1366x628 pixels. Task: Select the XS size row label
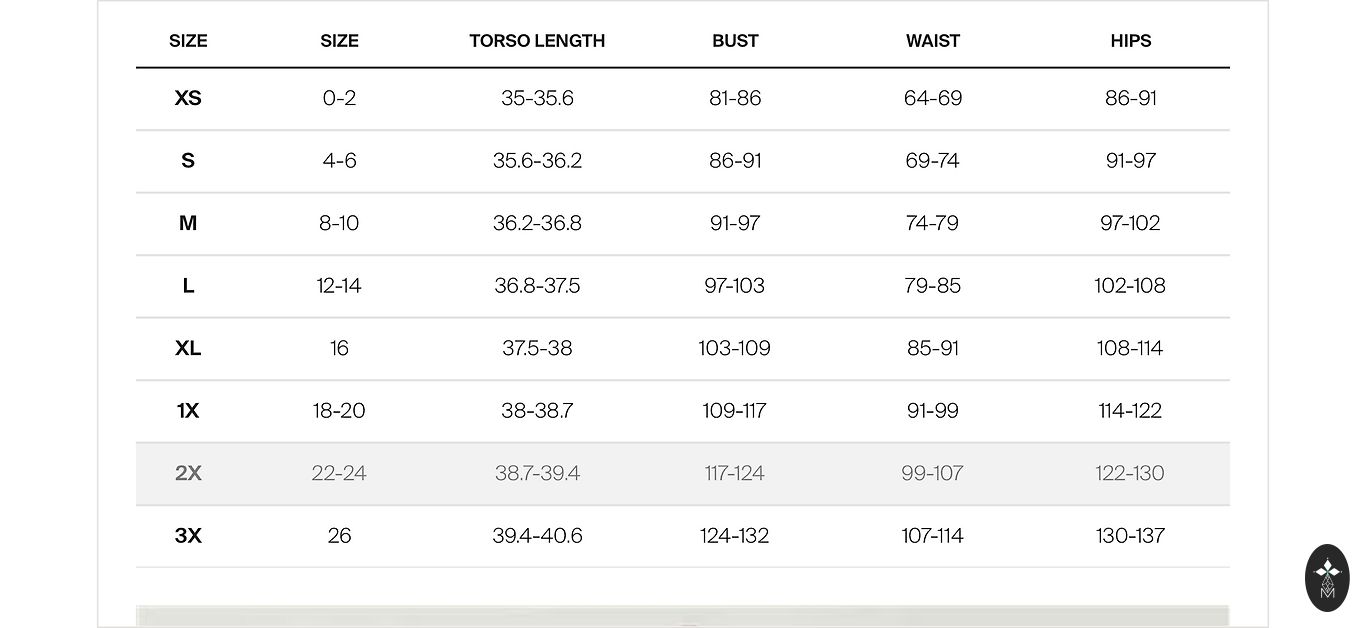[x=188, y=98]
